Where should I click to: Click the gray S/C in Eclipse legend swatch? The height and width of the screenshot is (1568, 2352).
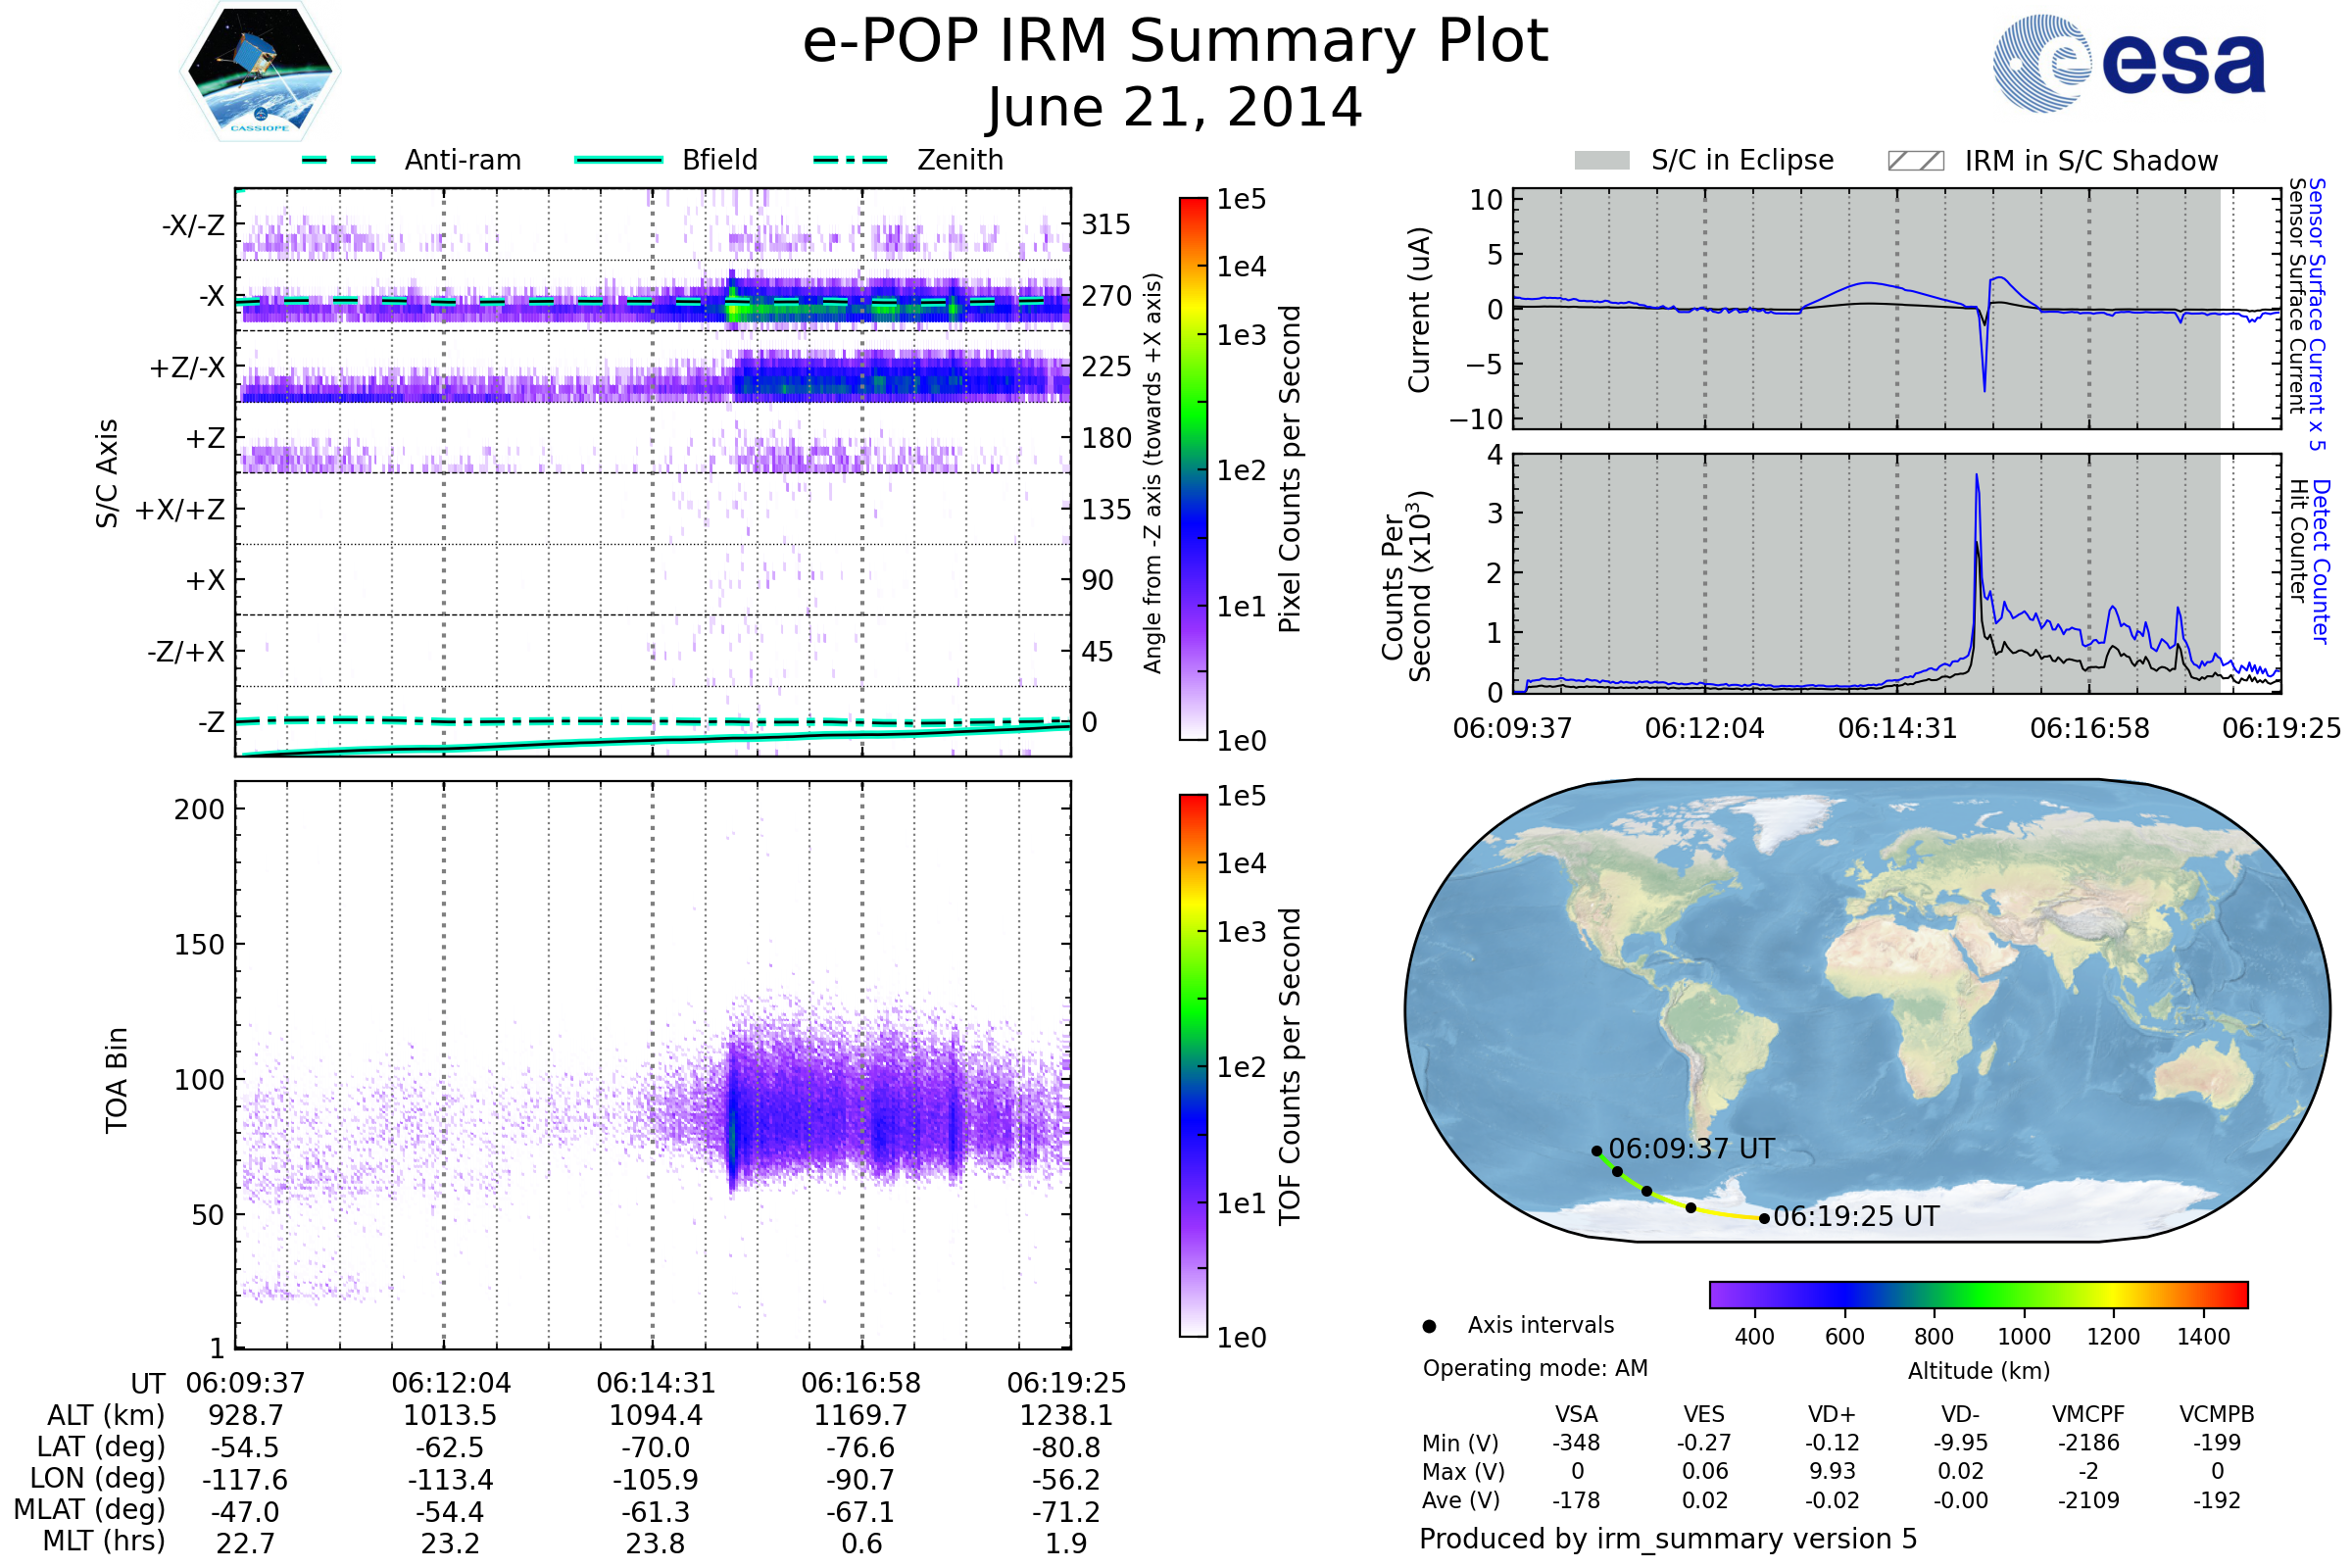[x=1601, y=161]
